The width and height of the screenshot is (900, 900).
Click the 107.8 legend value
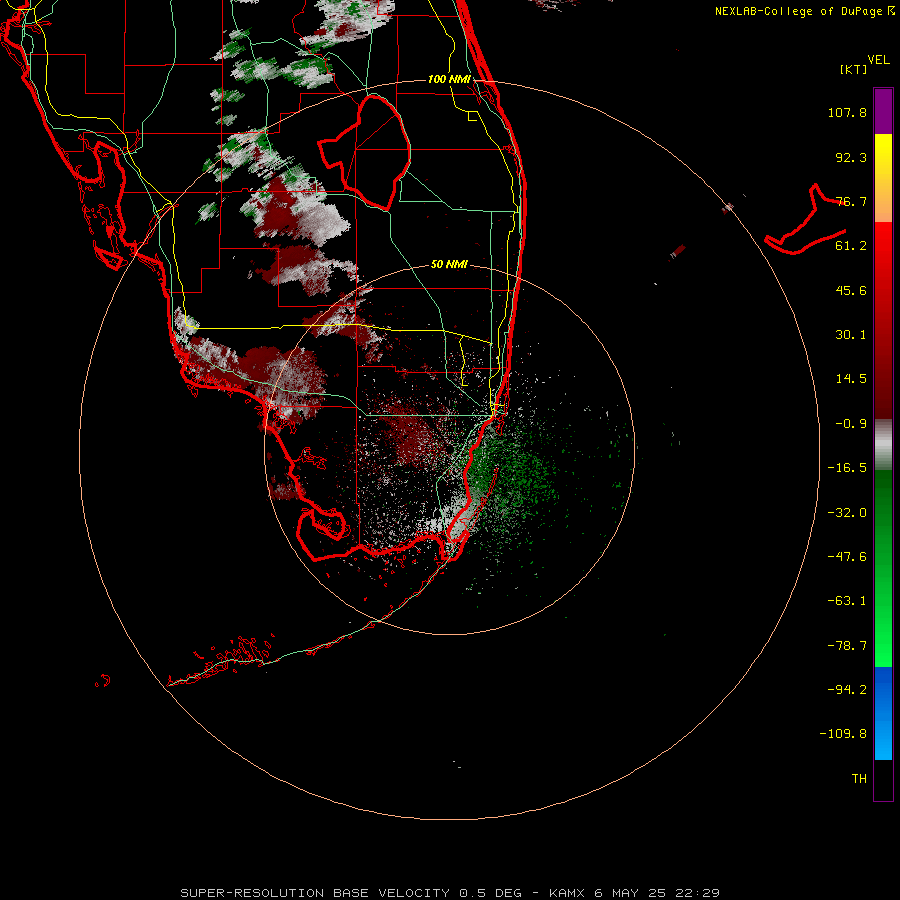[x=847, y=112]
